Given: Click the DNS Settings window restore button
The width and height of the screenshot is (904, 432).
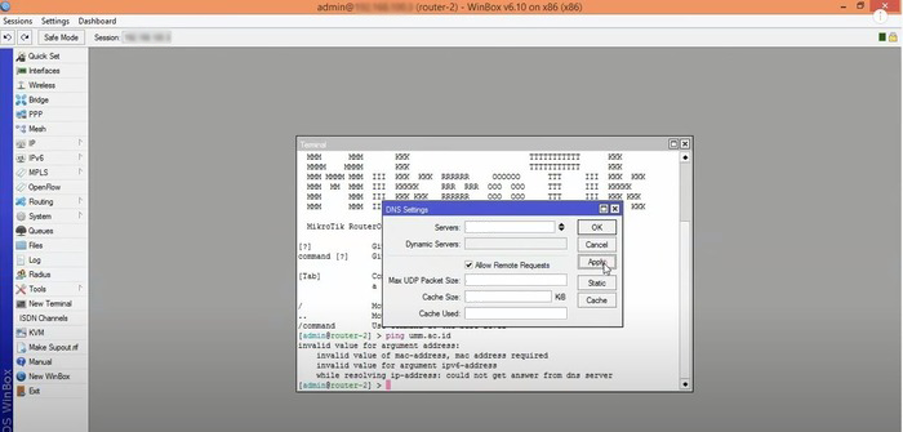Looking at the screenshot, I should (x=604, y=209).
